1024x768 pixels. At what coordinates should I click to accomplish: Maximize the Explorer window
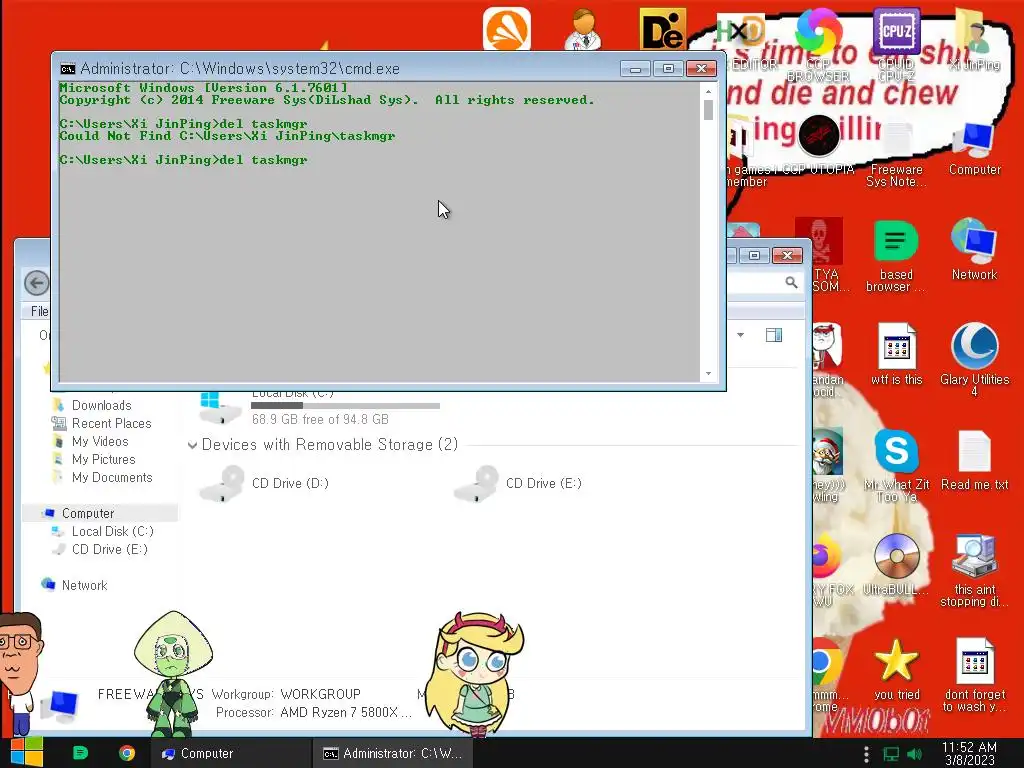point(754,255)
